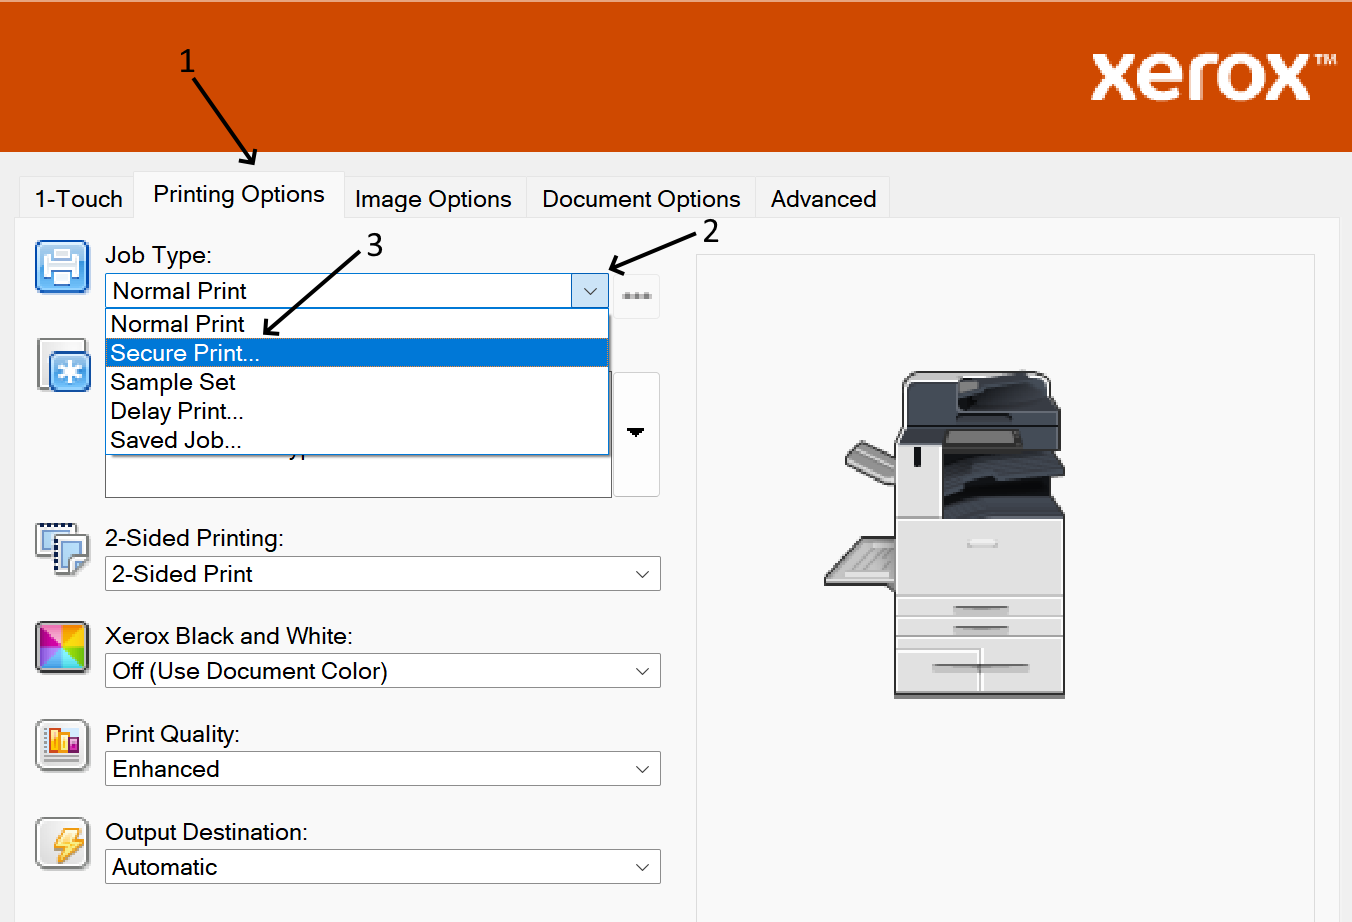The width and height of the screenshot is (1352, 922).
Task: Click the Job Type combo box field
Action: pos(357,291)
